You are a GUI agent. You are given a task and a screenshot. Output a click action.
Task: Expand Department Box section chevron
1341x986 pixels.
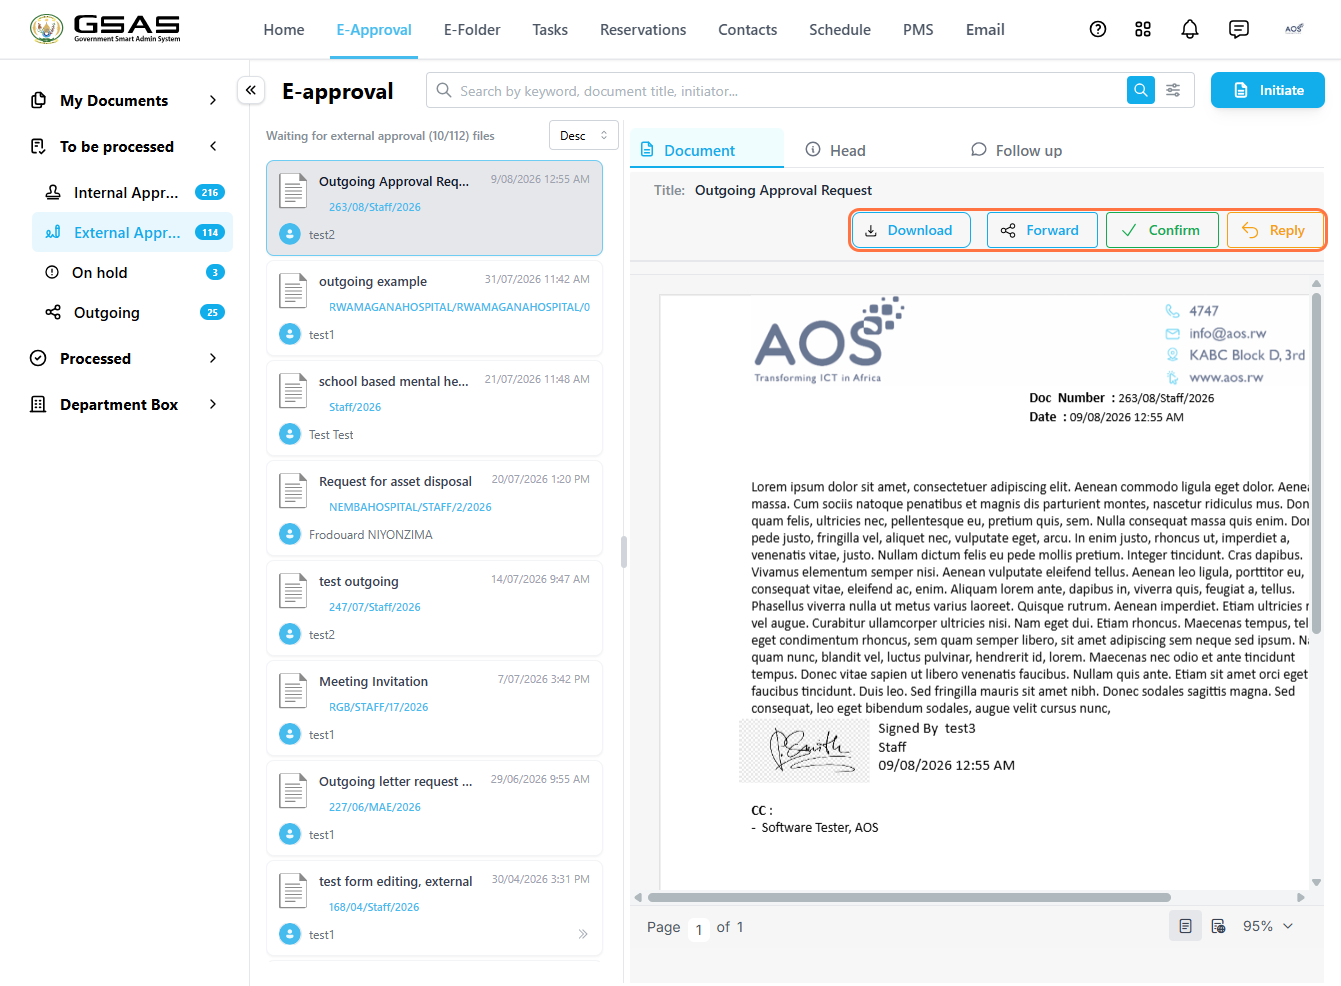(x=213, y=404)
